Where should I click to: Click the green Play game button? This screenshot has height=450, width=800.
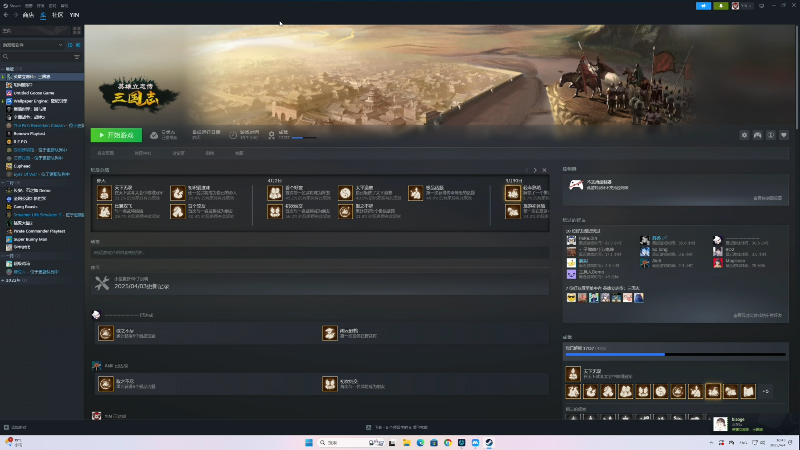pyautogui.click(x=116, y=135)
